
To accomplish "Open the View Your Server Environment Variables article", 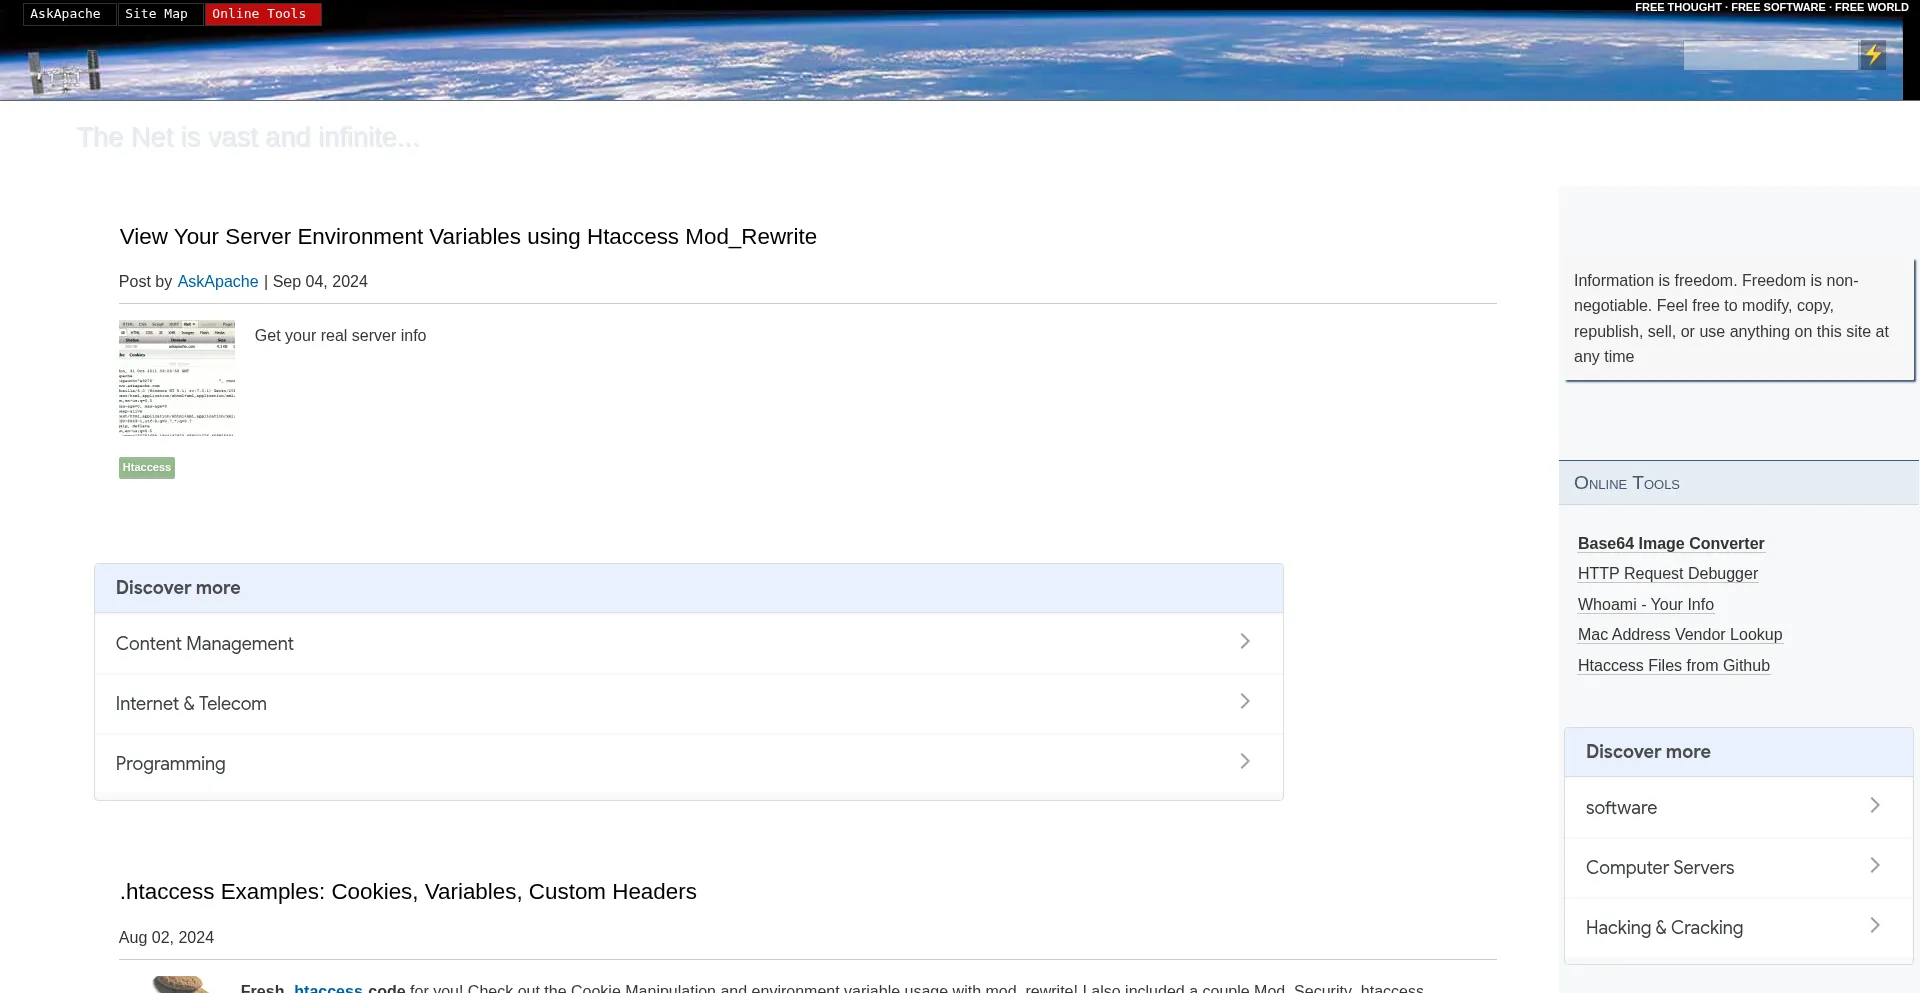I will pos(468,237).
